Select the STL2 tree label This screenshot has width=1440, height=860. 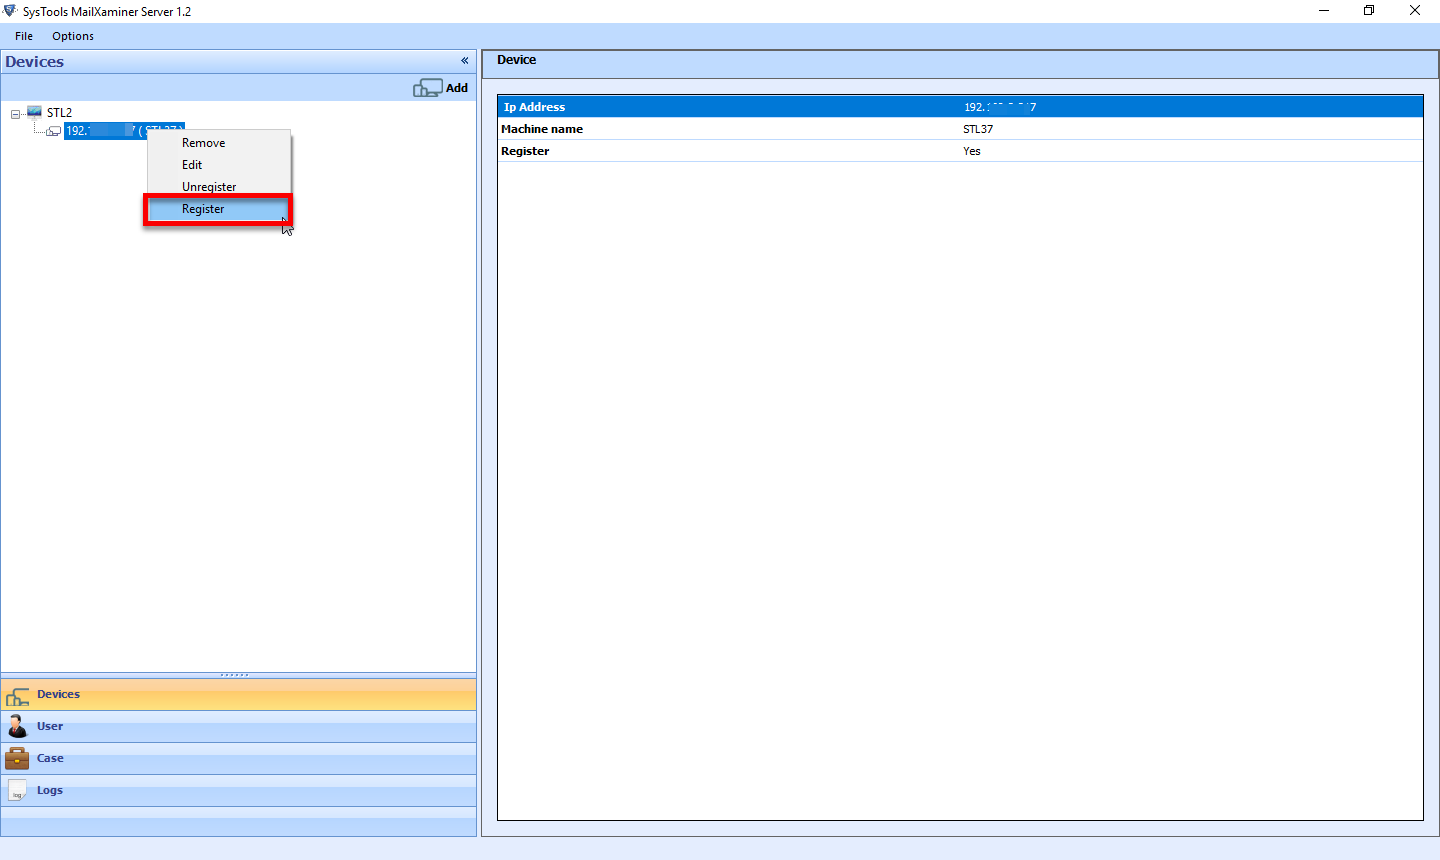click(59, 113)
